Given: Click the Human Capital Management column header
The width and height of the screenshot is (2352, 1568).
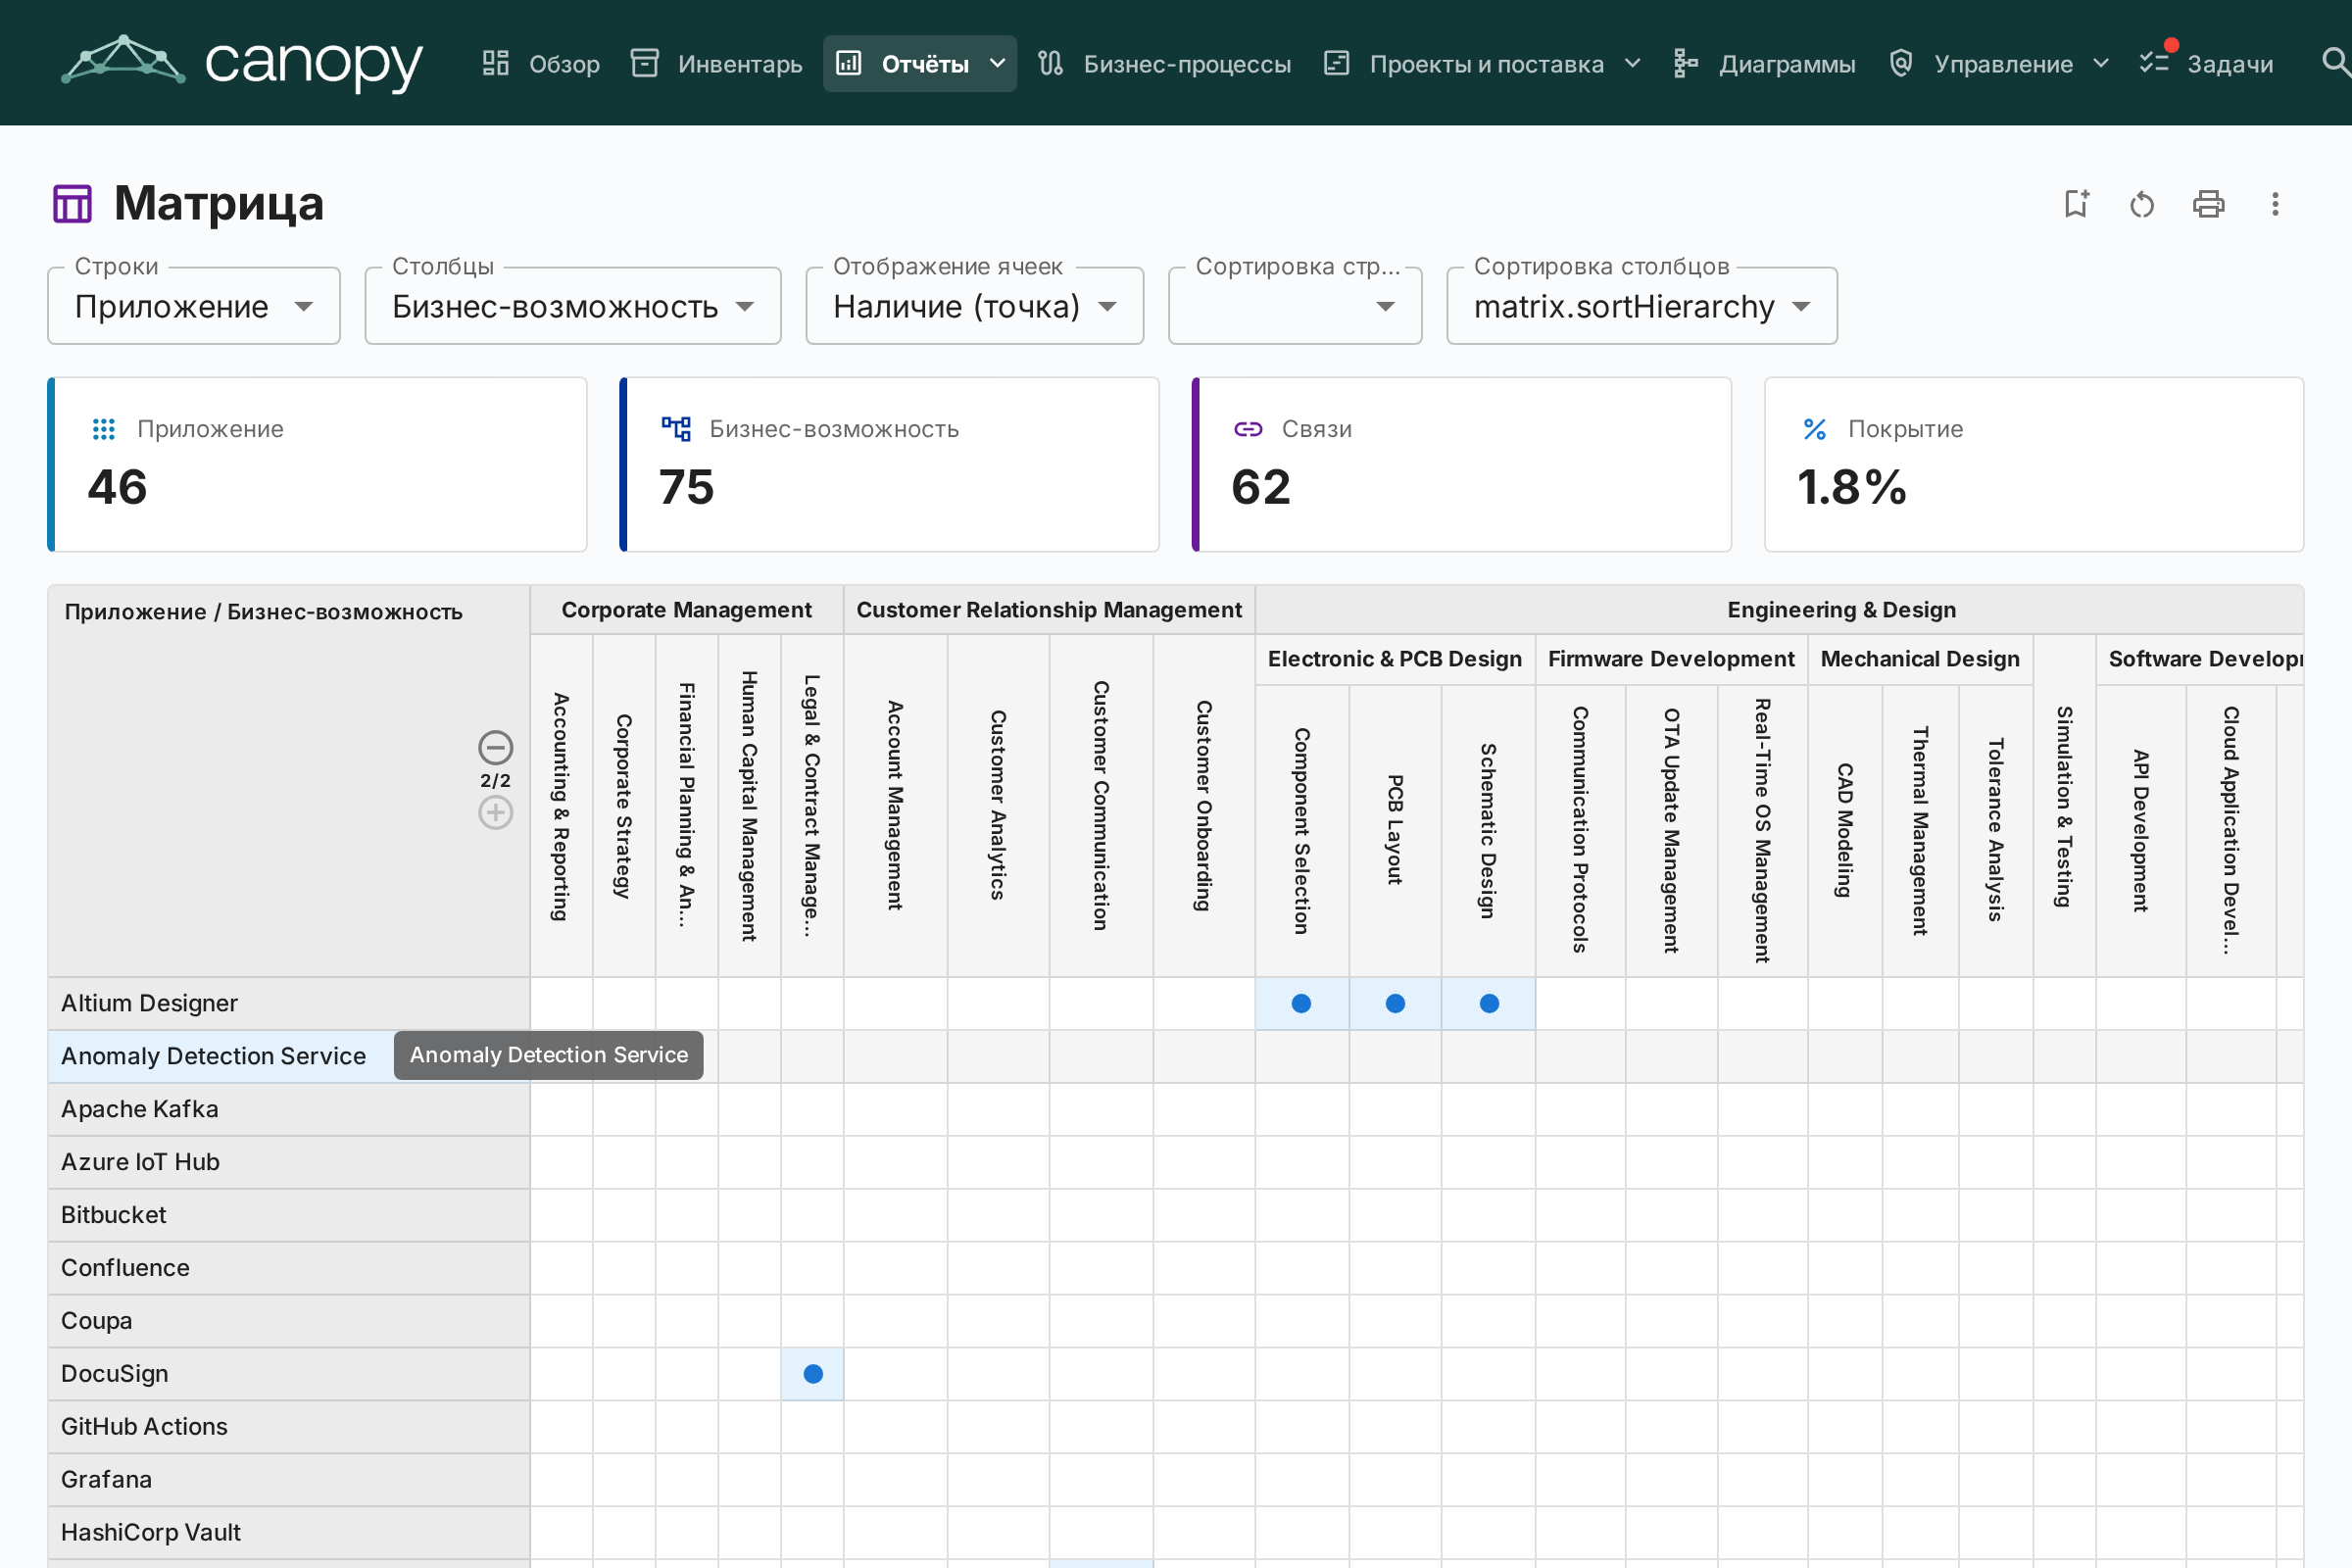Looking at the screenshot, I should [x=749, y=806].
